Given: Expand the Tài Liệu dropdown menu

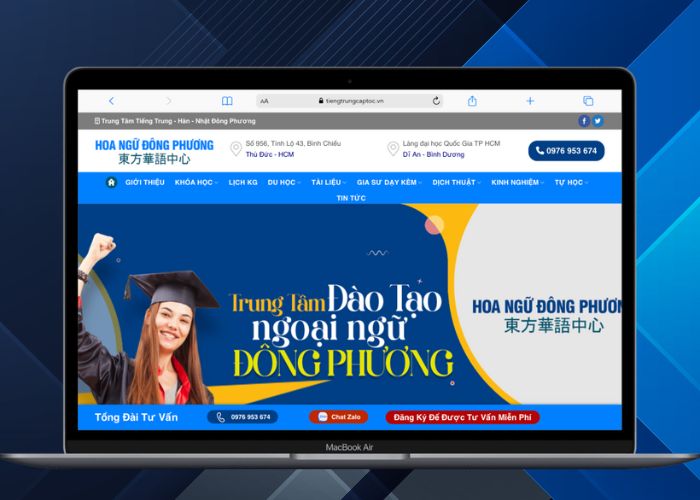Looking at the screenshot, I should pyautogui.click(x=329, y=182).
